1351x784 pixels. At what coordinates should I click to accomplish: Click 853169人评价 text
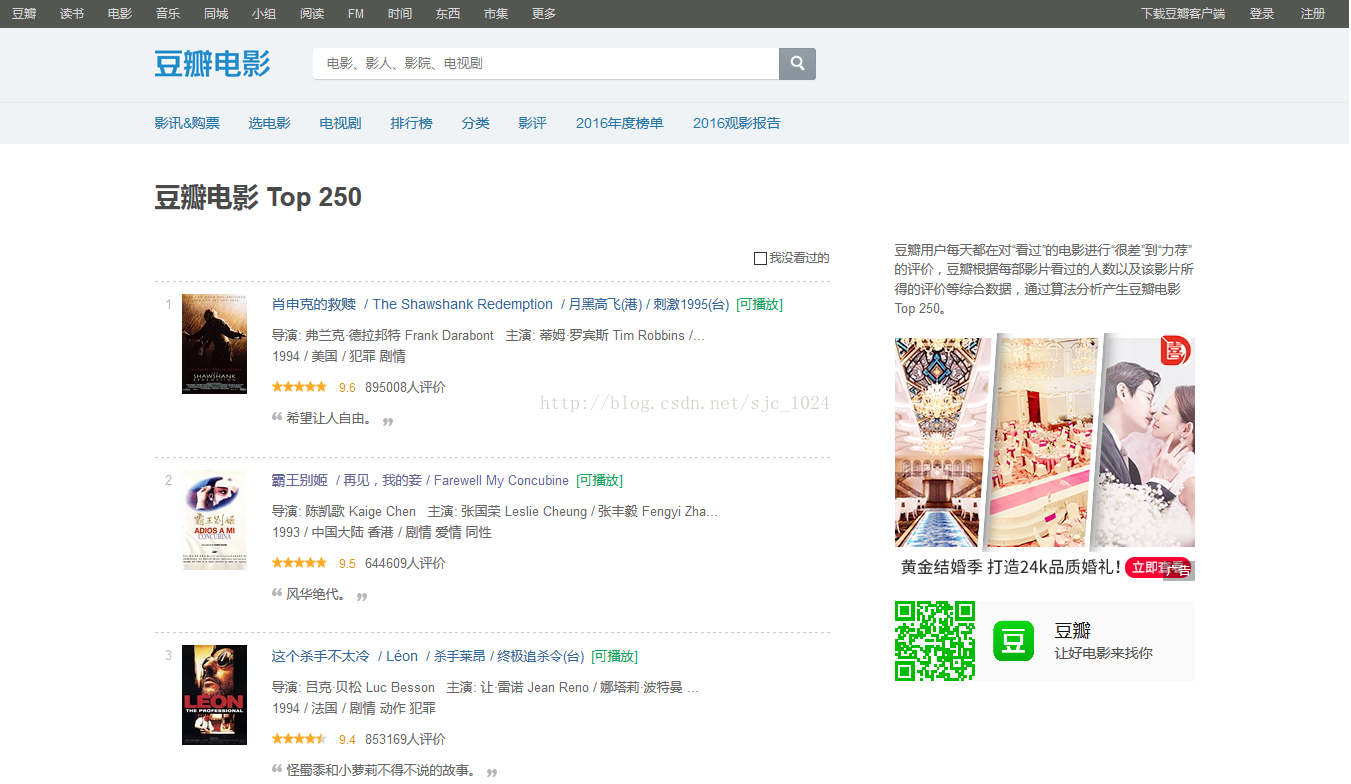(405, 739)
